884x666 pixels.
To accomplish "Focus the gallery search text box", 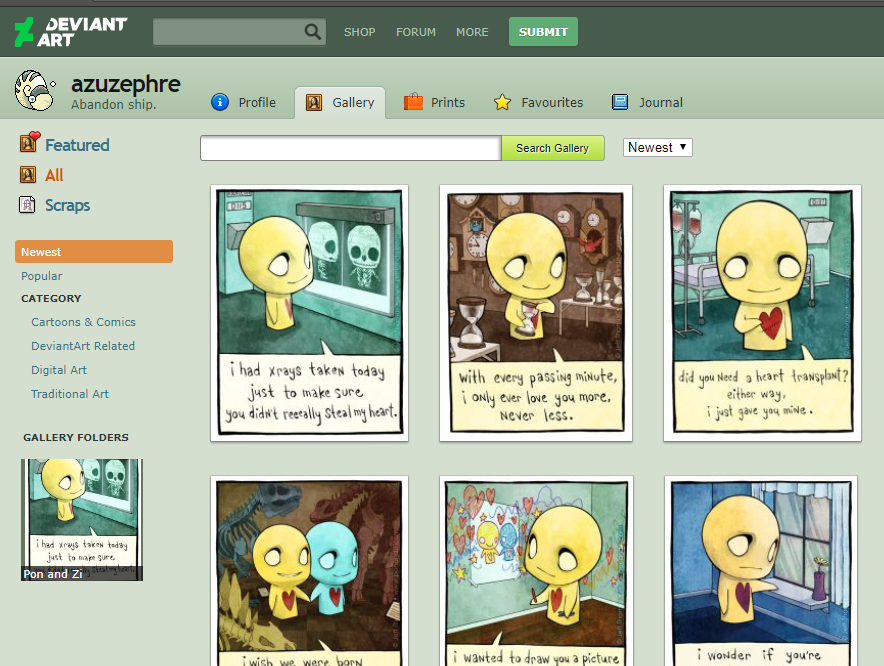I will (351, 148).
